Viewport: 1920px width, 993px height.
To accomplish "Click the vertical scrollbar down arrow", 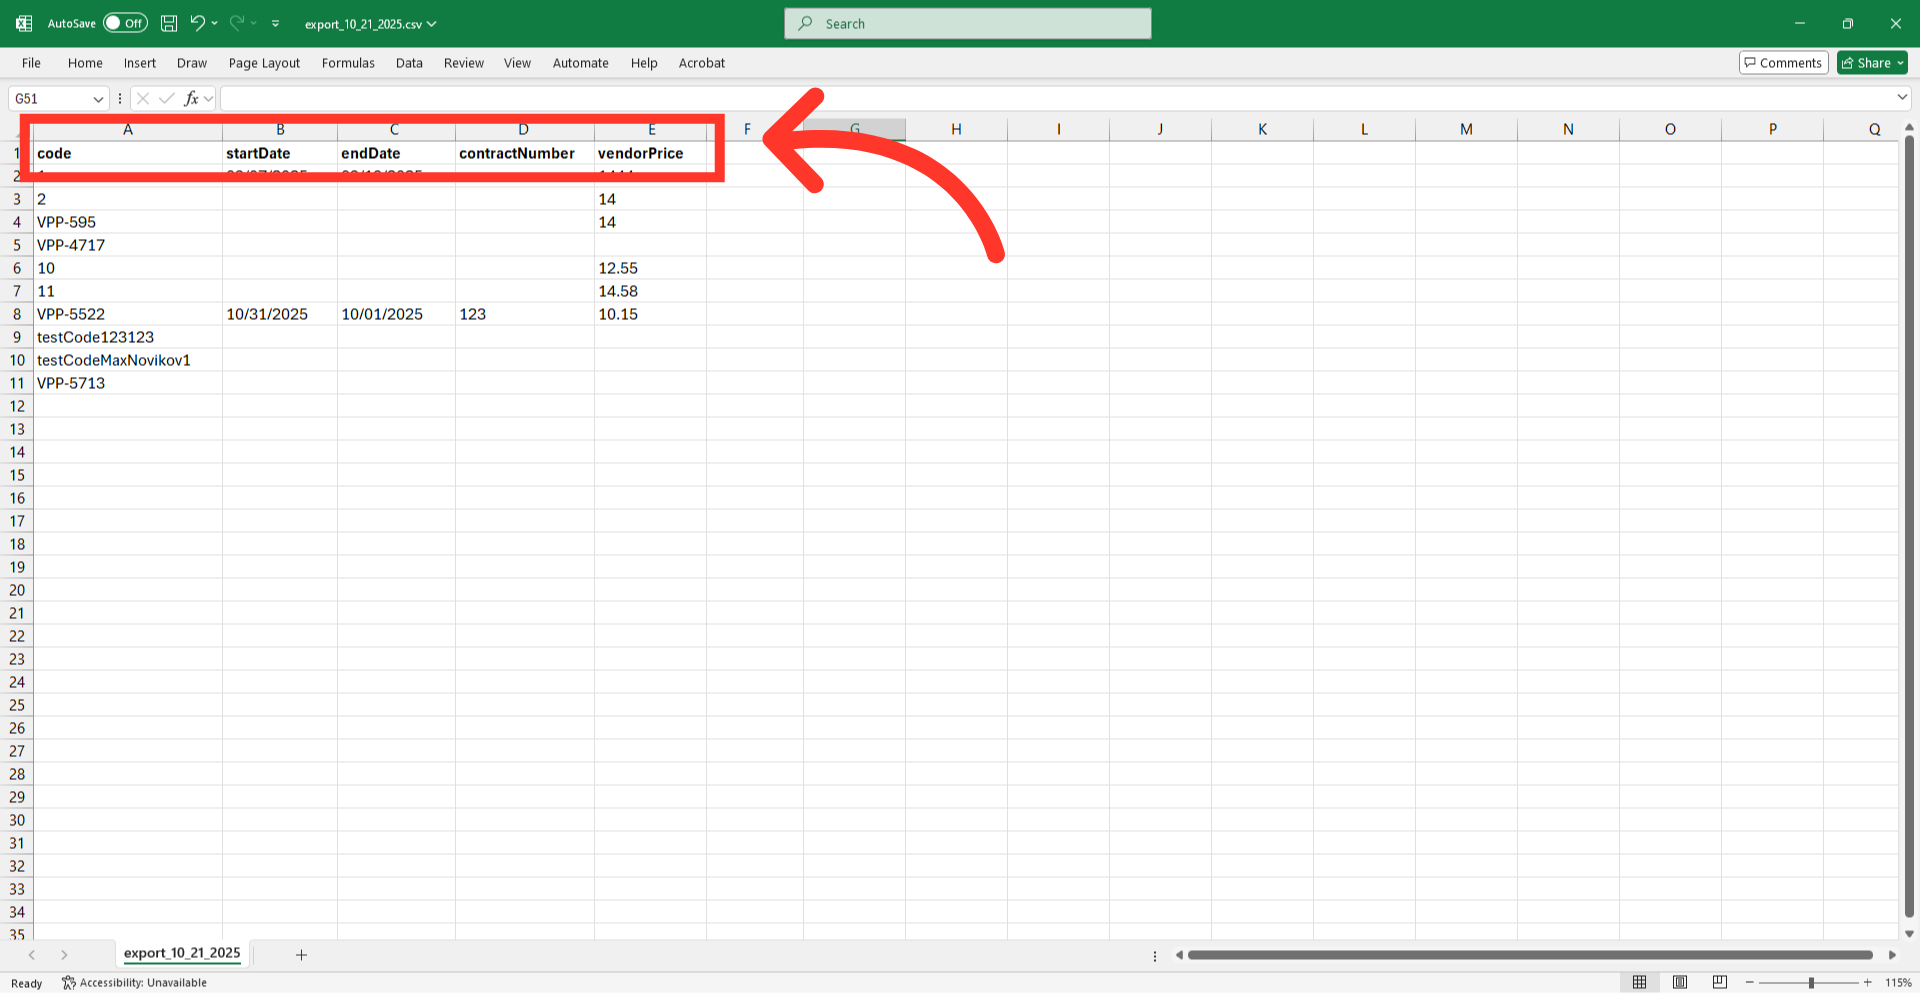I will click(1909, 934).
